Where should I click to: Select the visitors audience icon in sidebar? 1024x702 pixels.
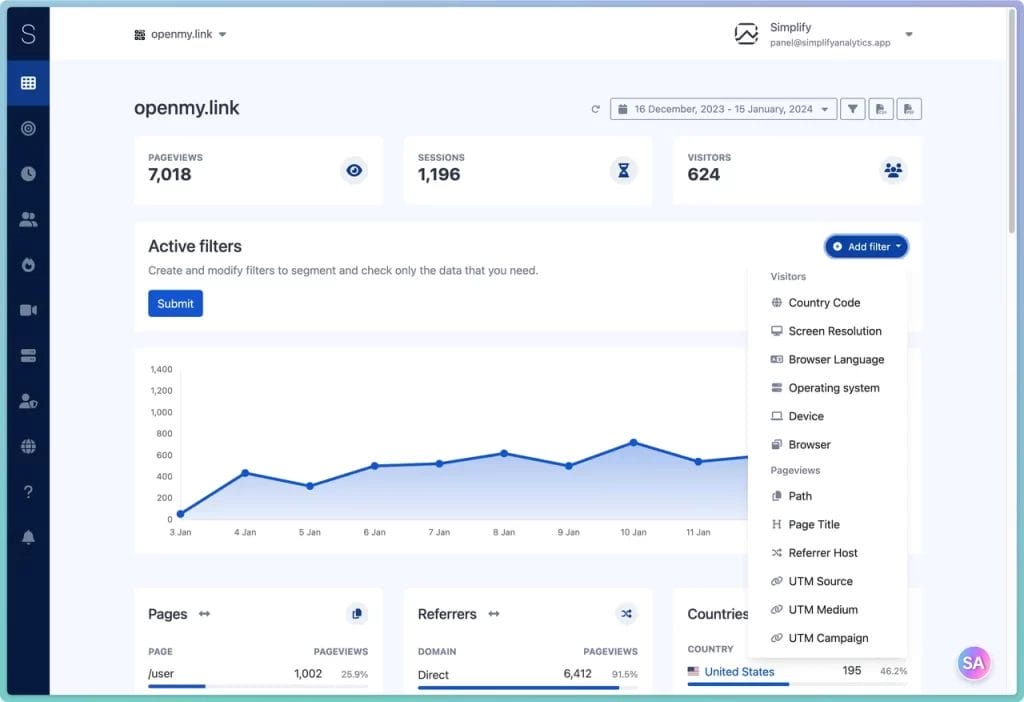[x=27, y=218]
